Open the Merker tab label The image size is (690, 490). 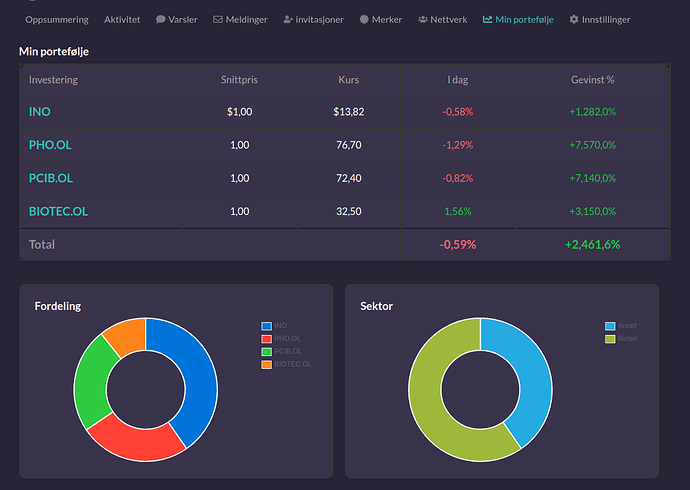pyautogui.click(x=387, y=20)
